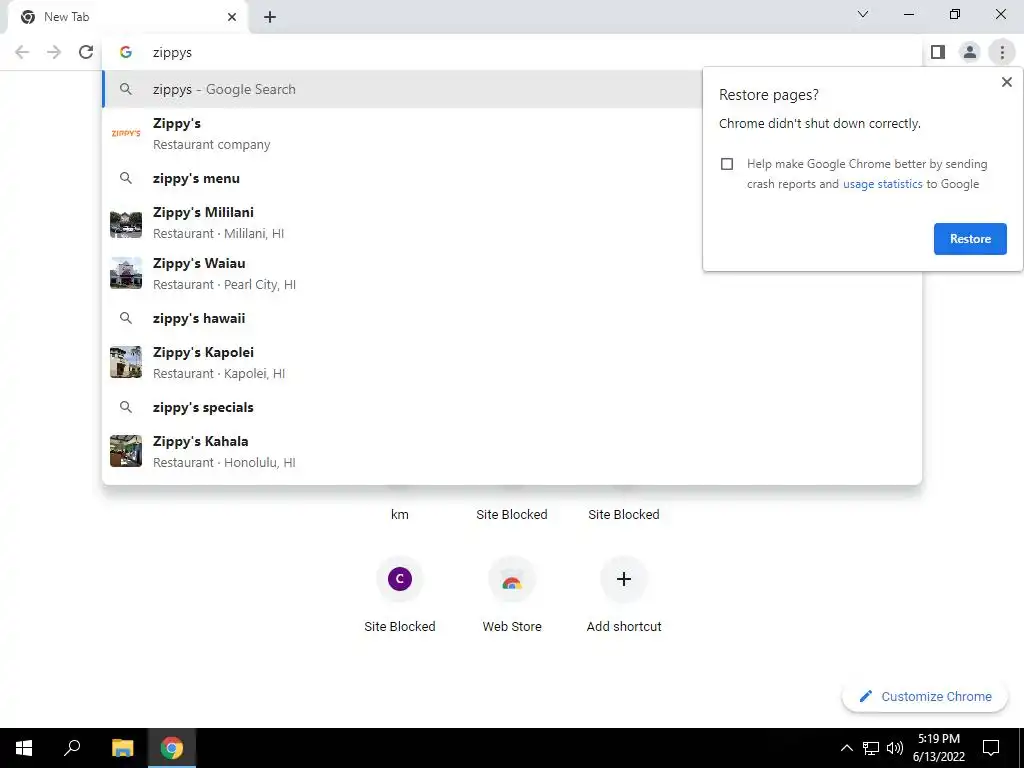Click the Restore button

click(970, 239)
